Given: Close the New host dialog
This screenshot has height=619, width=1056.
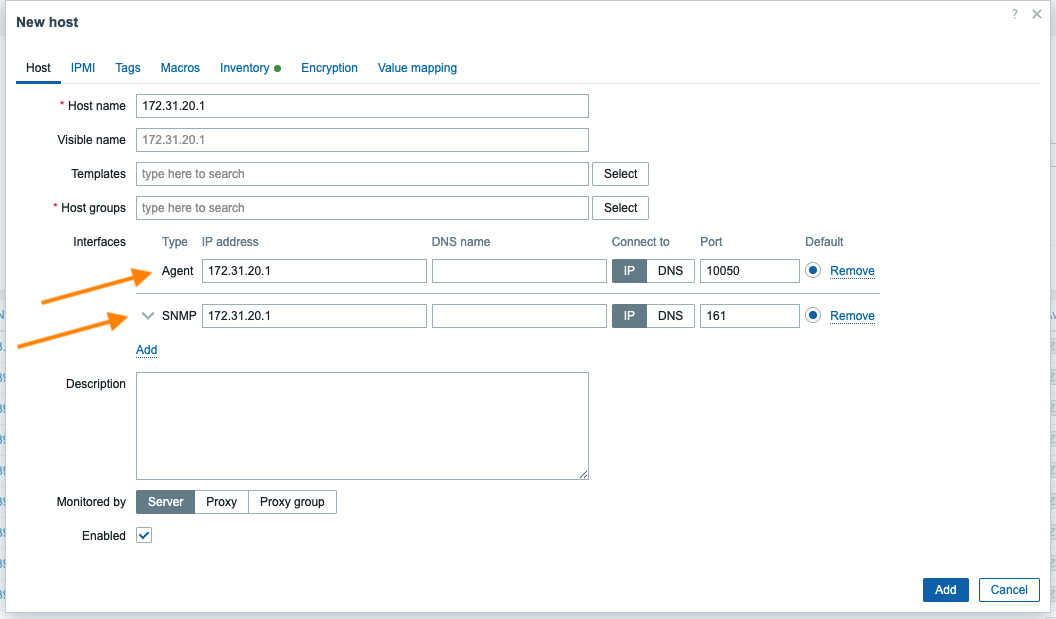Looking at the screenshot, I should click(1037, 15).
